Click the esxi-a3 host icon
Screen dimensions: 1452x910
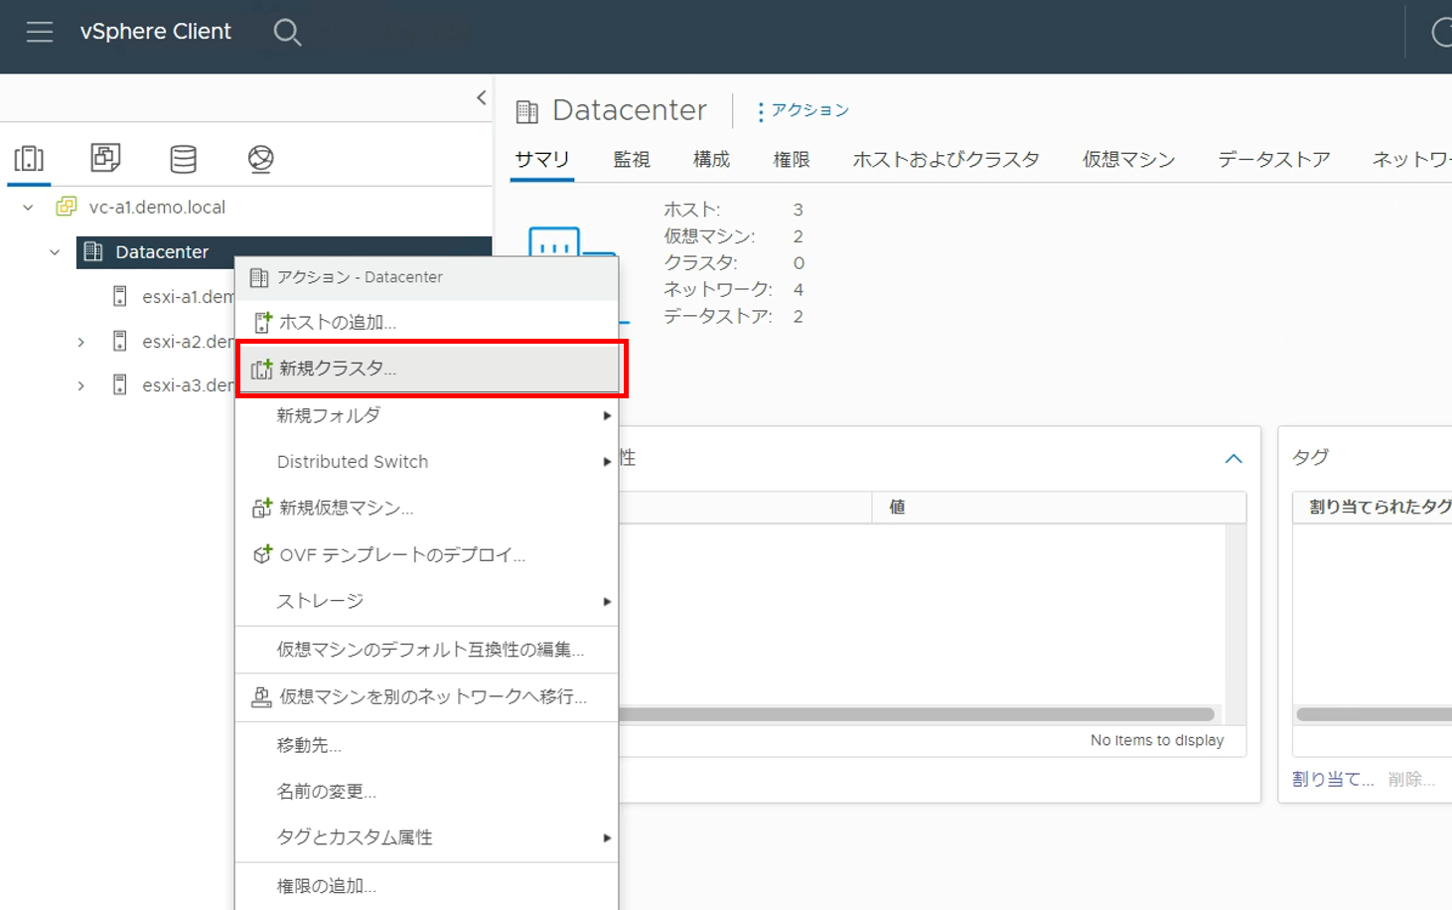[120, 385]
